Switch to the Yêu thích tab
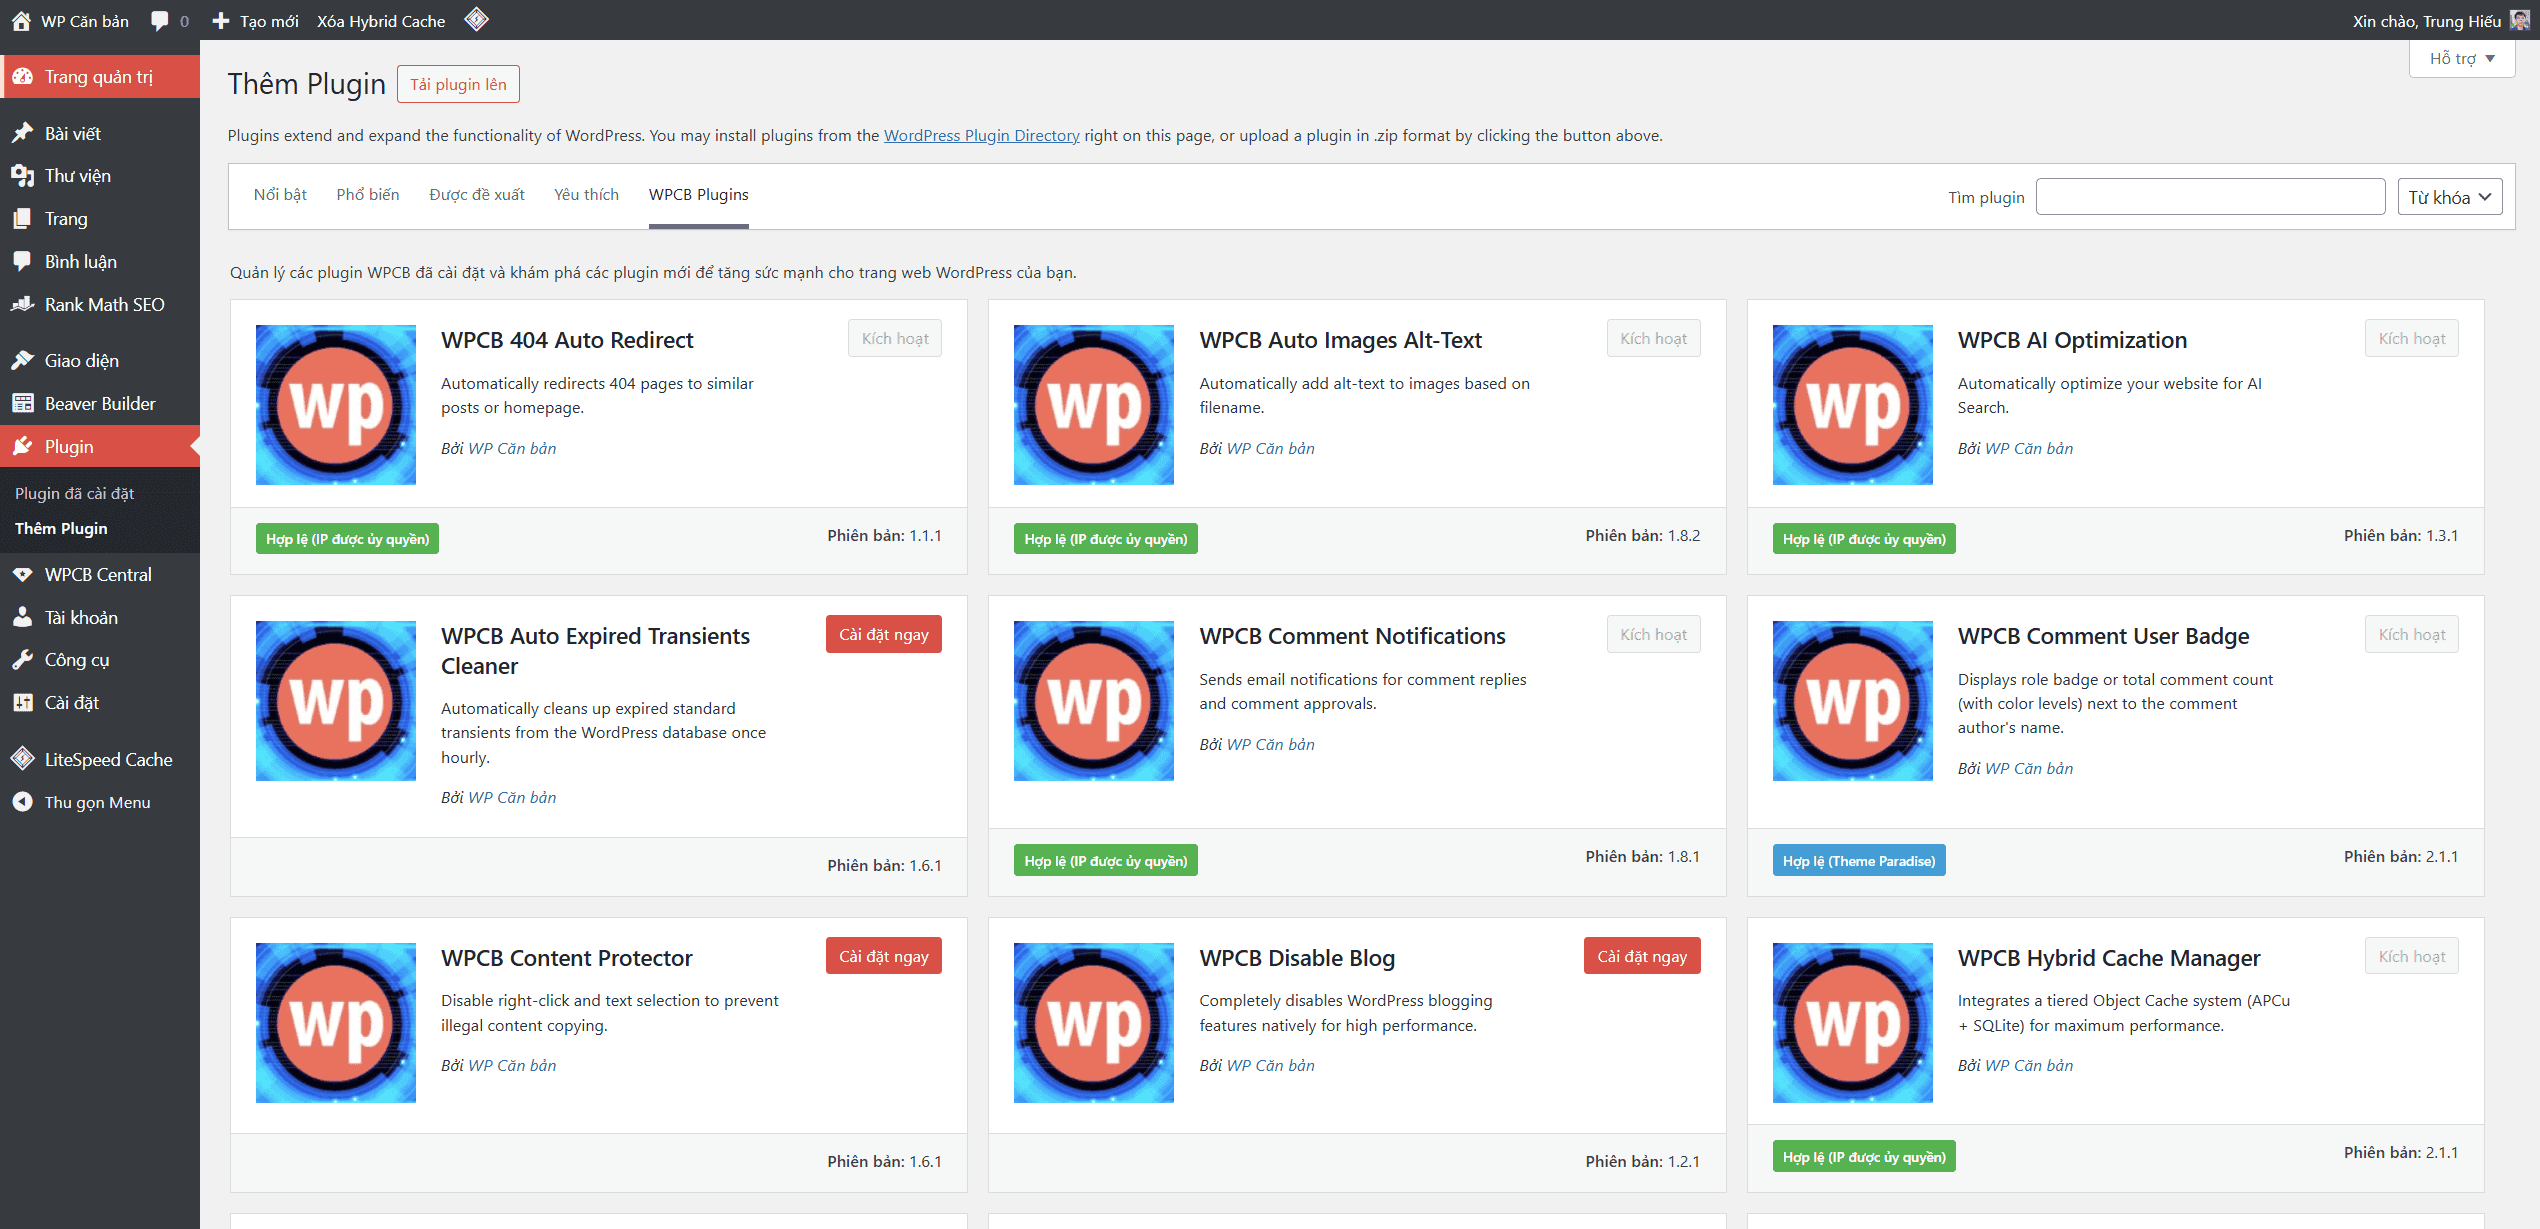Viewport: 2540px width, 1229px height. (587, 195)
